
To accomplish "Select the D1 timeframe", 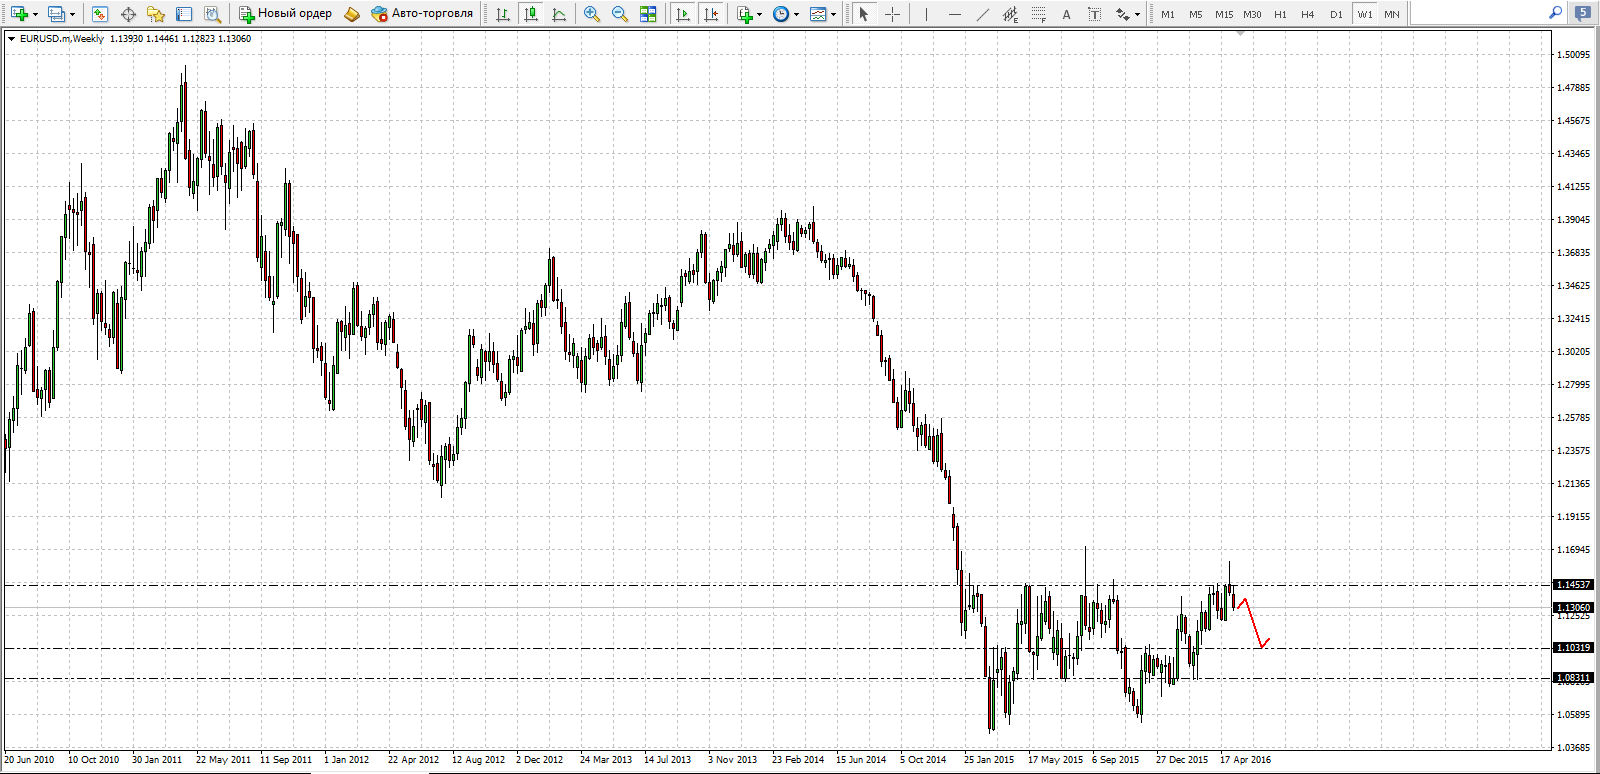I will pos(1336,14).
